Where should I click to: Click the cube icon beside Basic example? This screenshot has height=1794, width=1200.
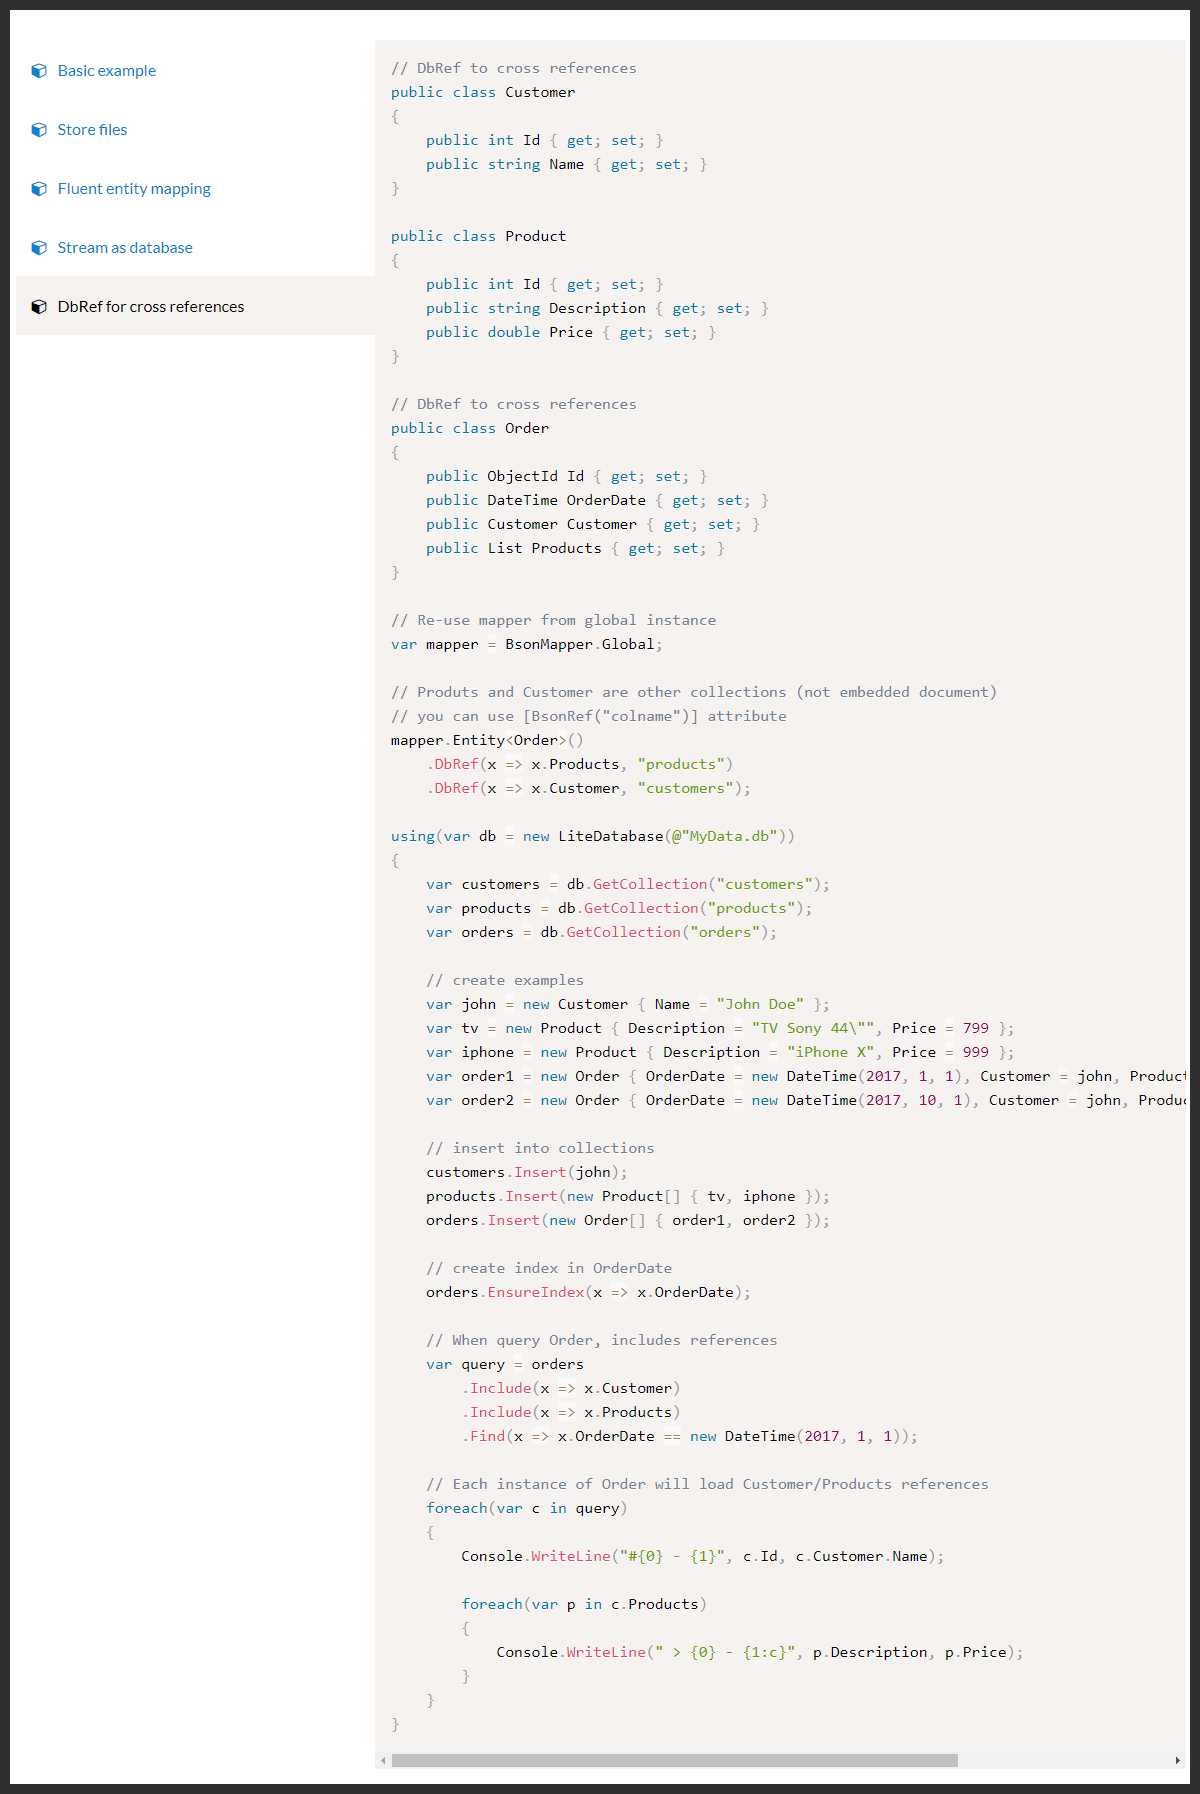[39, 71]
